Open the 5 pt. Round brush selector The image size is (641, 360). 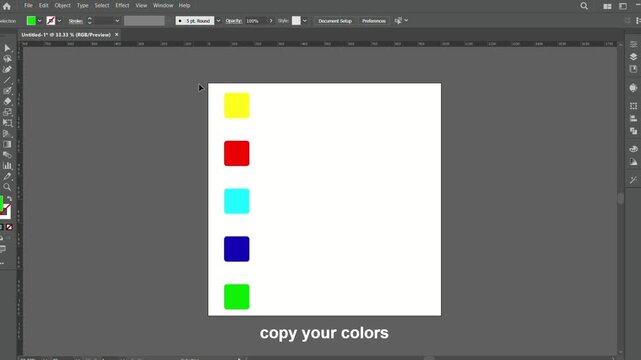point(195,21)
